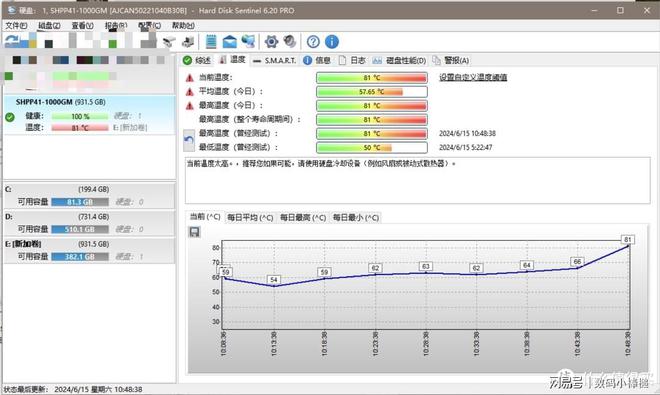Viewport: 660px width, 395px height.
Task: Open the 帮助(H) menu
Action: pyautogui.click(x=183, y=26)
